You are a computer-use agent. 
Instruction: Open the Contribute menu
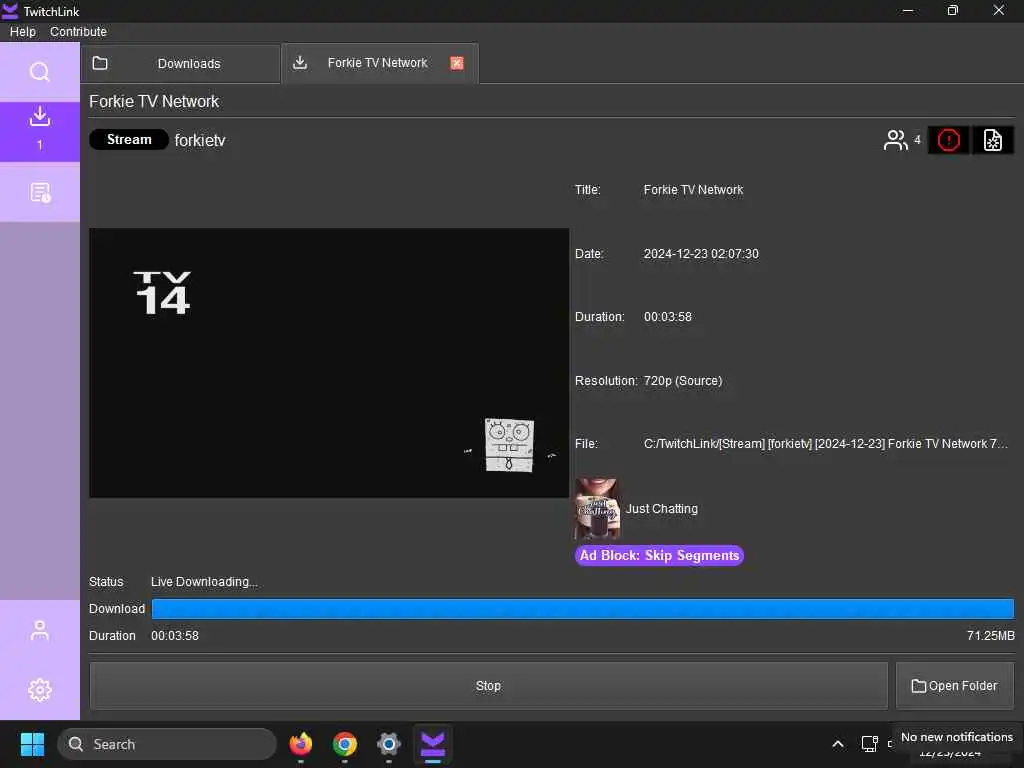coord(78,31)
